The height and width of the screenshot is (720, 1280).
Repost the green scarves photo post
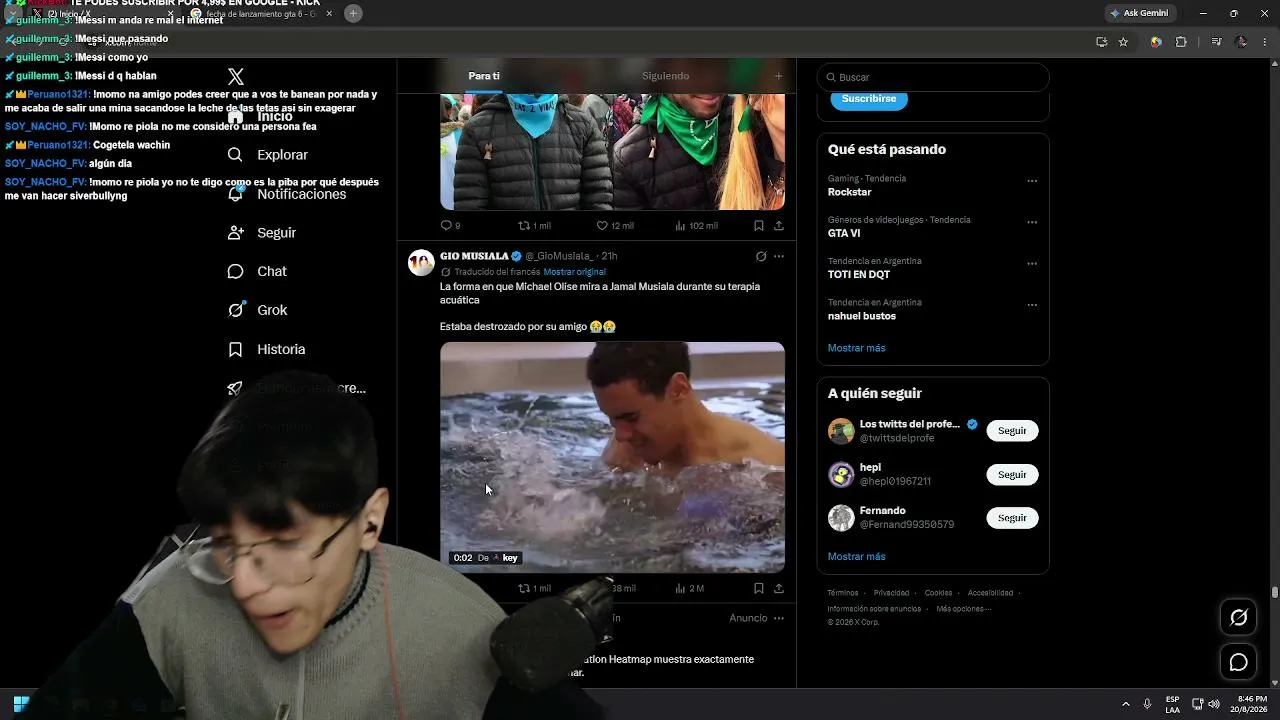[534, 226]
